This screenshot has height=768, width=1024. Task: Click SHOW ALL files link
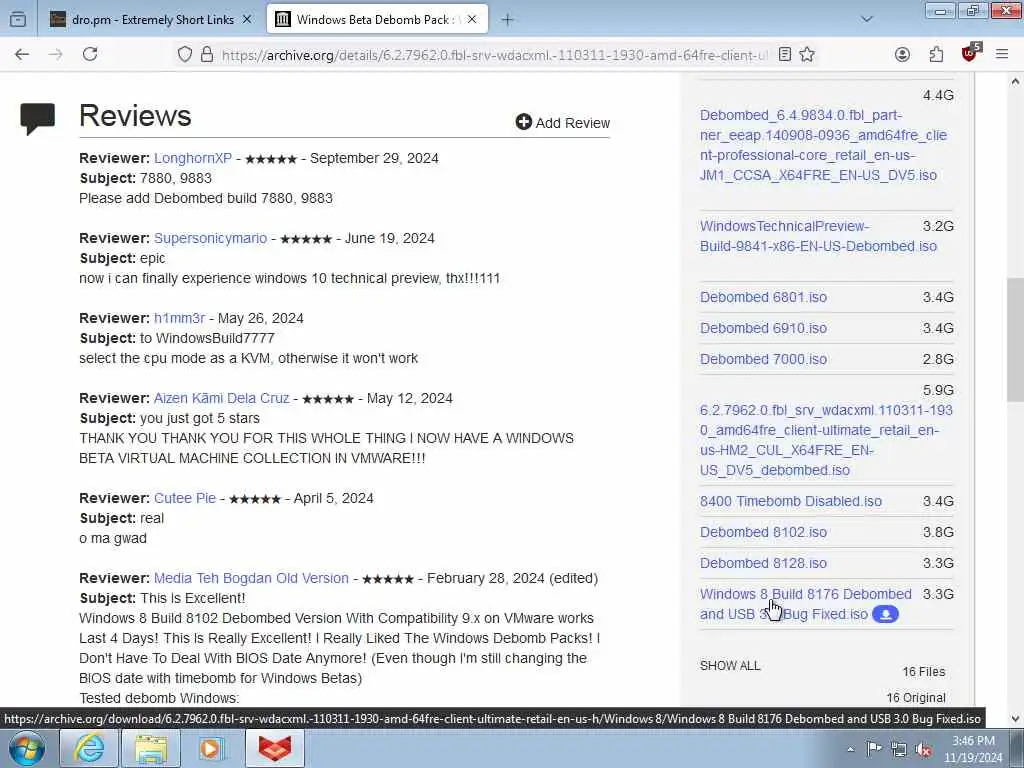pos(730,665)
